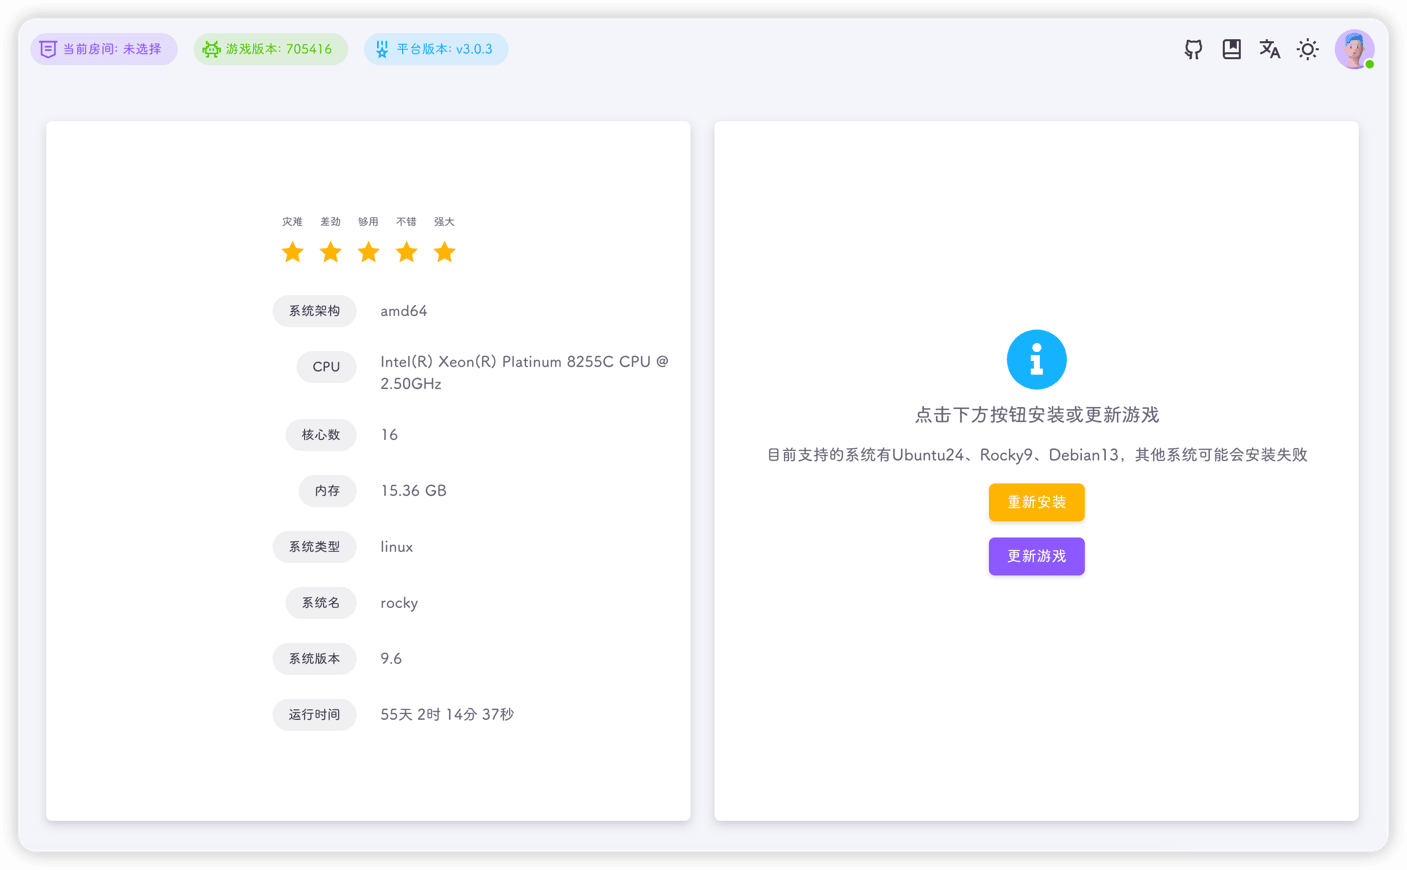Click the 平台版本: v3.0.3 badge
Image resolution: width=1407 pixels, height=870 pixels.
pyautogui.click(x=436, y=48)
